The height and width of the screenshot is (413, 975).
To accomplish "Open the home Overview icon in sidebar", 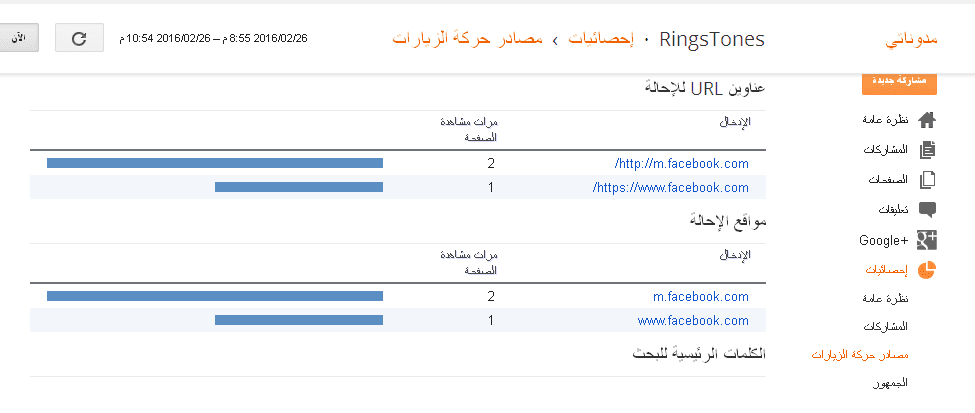I will (x=926, y=120).
